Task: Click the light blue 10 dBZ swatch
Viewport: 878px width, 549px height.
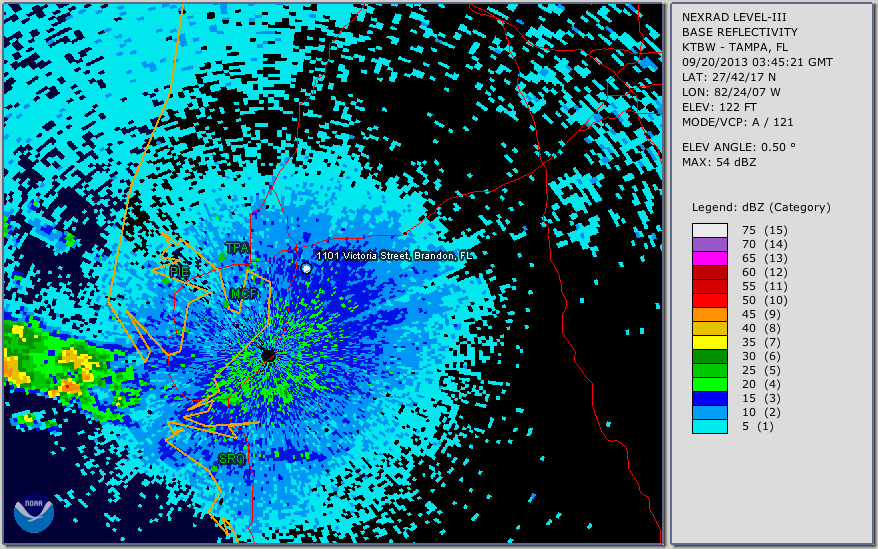Action: [x=709, y=412]
